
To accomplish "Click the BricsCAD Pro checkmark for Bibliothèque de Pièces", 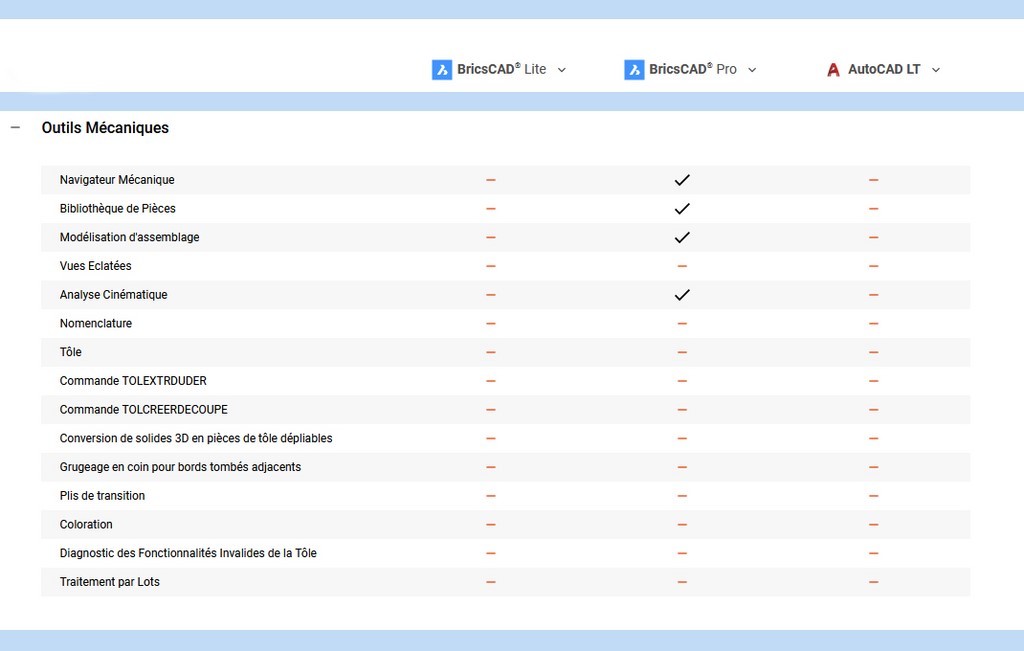I will click(682, 208).
